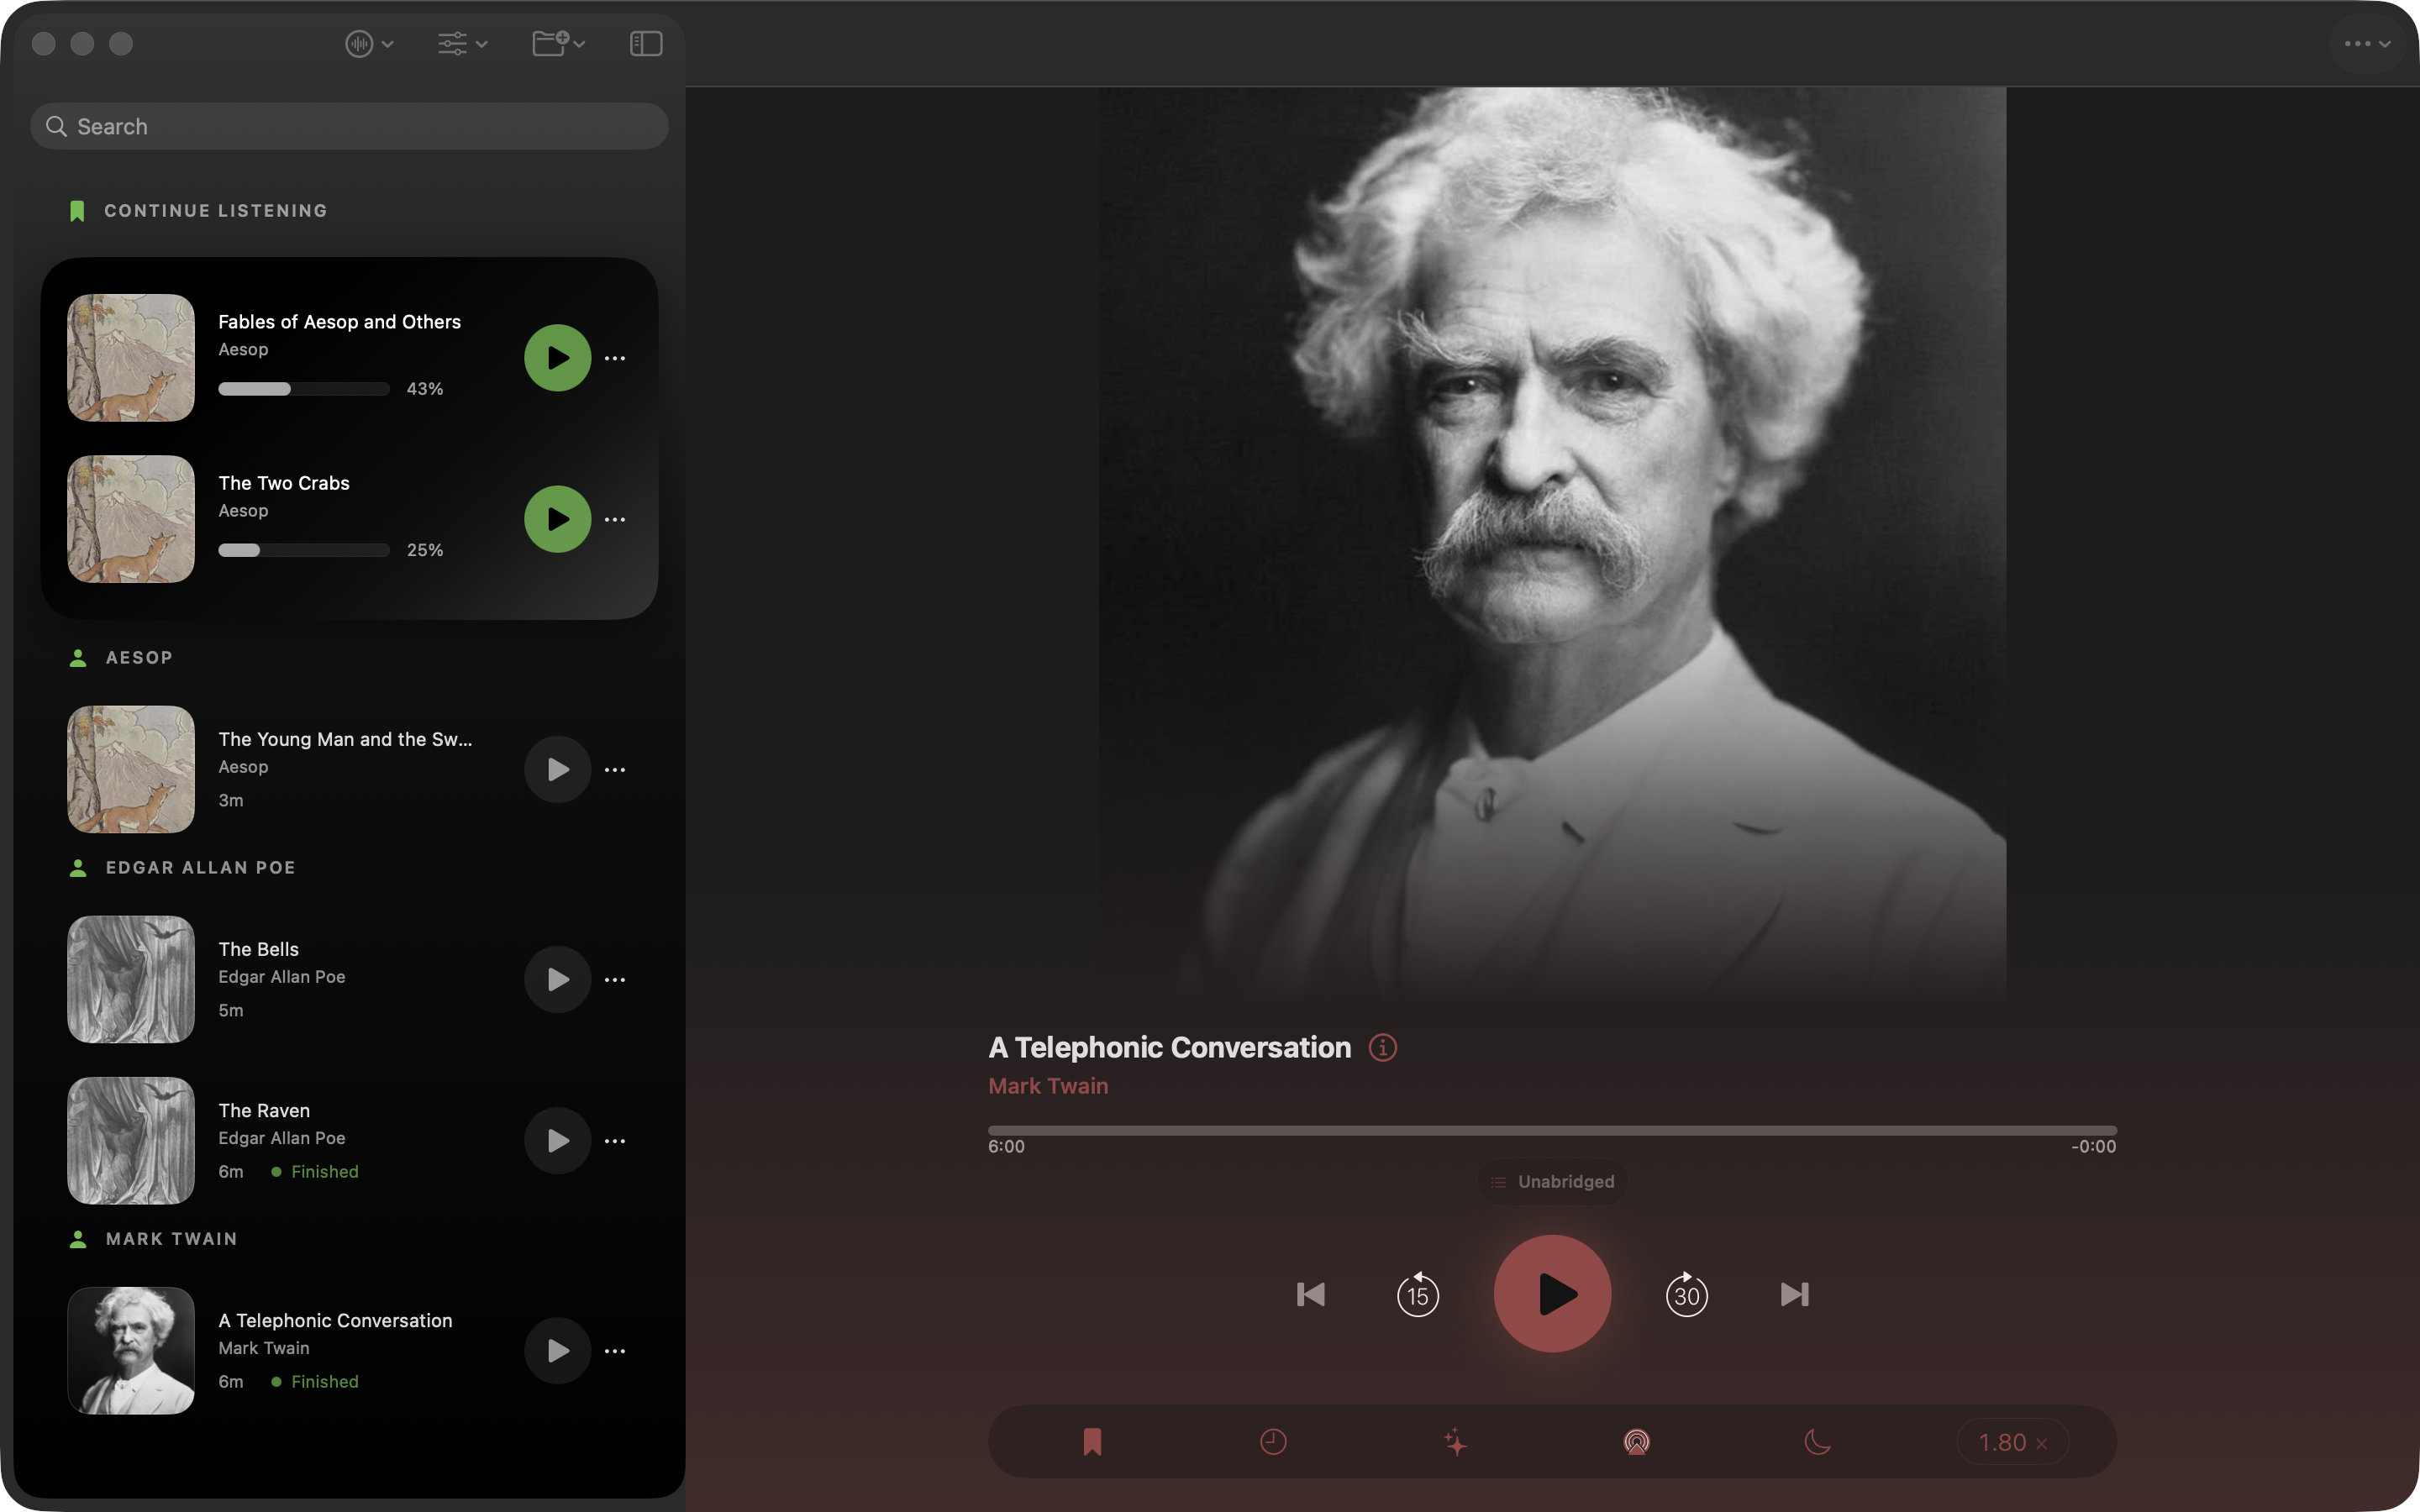Change the 1.80x playback speed
The image size is (2420, 1512).
tap(2012, 1442)
